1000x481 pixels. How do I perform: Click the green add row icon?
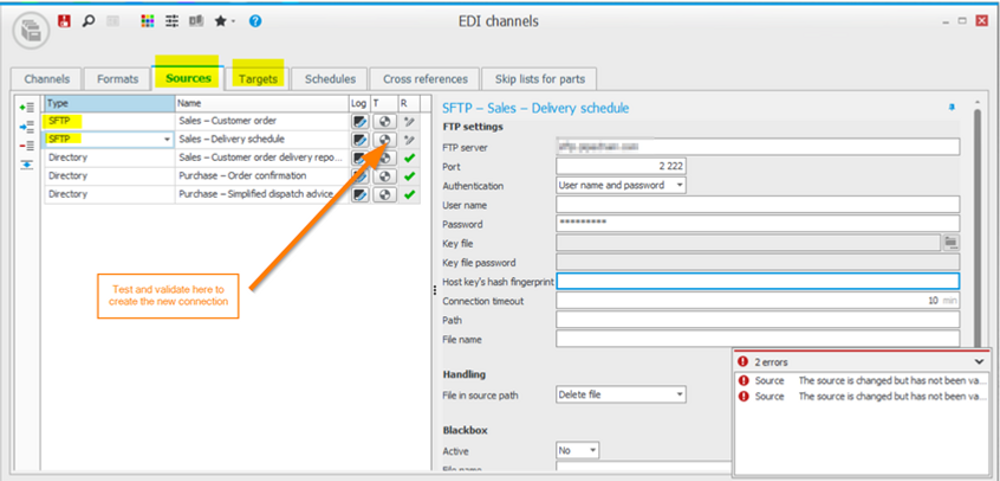[x=27, y=107]
